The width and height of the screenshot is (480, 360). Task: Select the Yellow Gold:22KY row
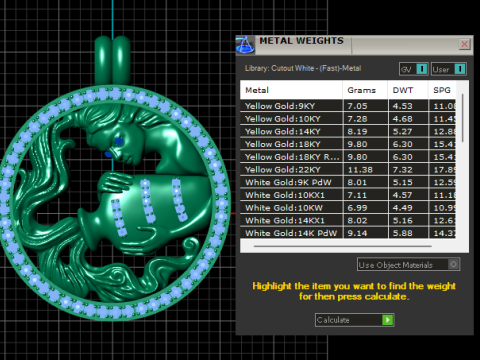(348, 170)
